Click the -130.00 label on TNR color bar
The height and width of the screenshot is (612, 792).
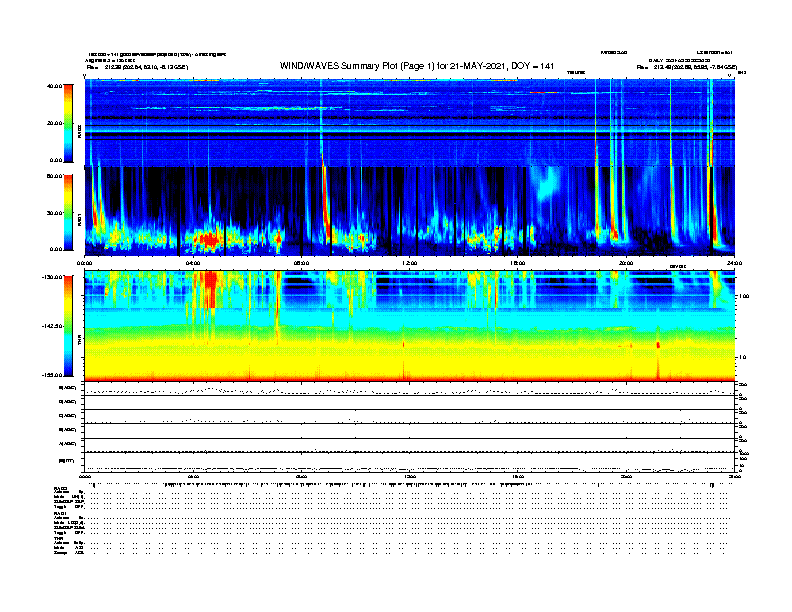52,277
